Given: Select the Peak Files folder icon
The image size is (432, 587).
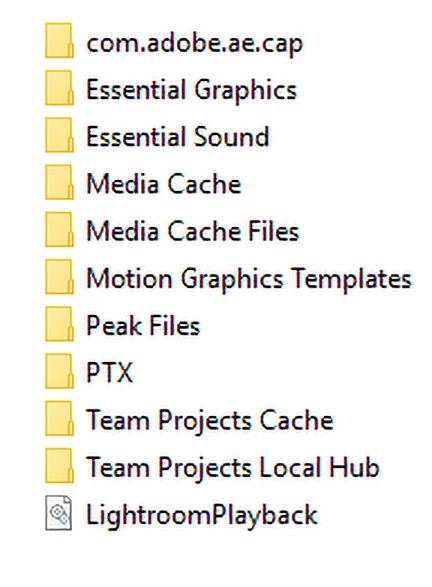Looking at the screenshot, I should 59,324.
